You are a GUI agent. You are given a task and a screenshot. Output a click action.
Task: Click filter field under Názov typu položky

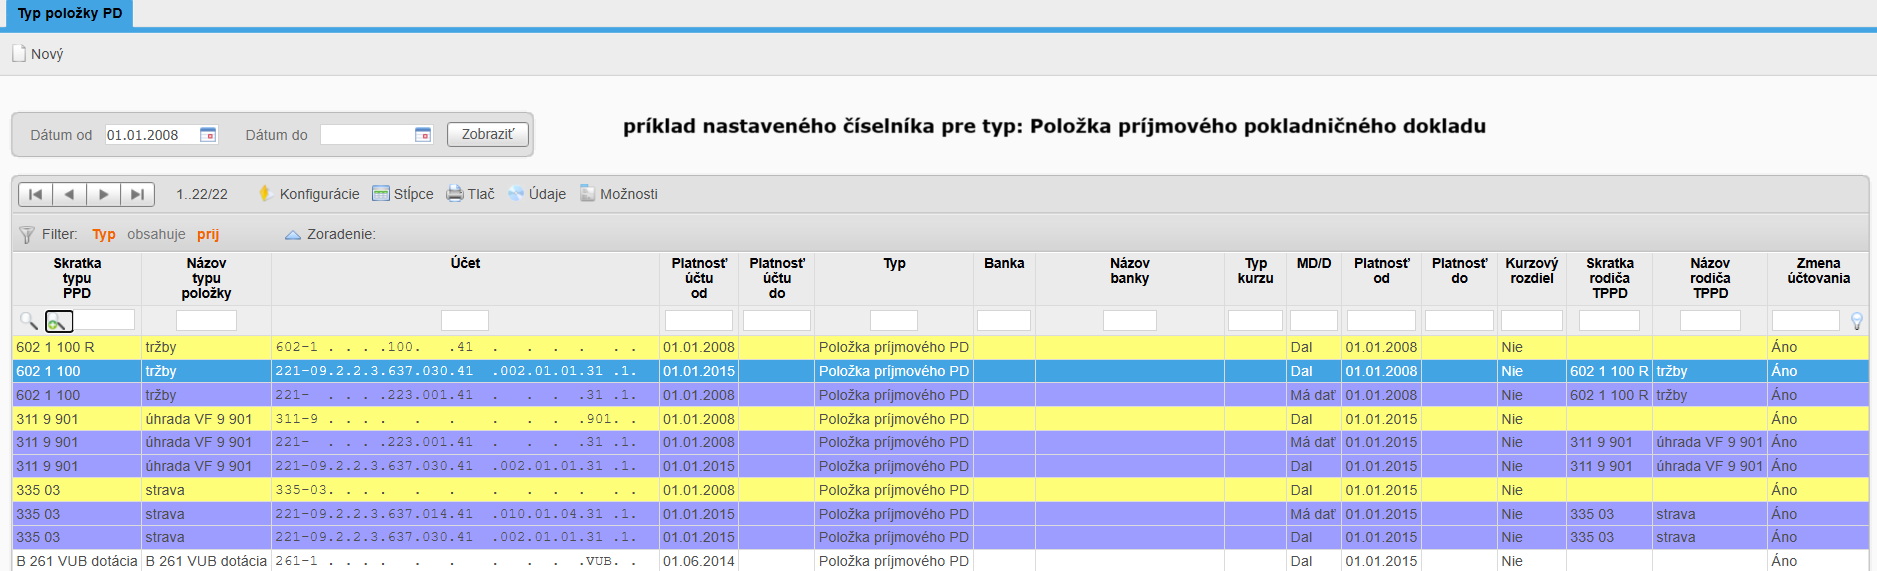click(206, 320)
